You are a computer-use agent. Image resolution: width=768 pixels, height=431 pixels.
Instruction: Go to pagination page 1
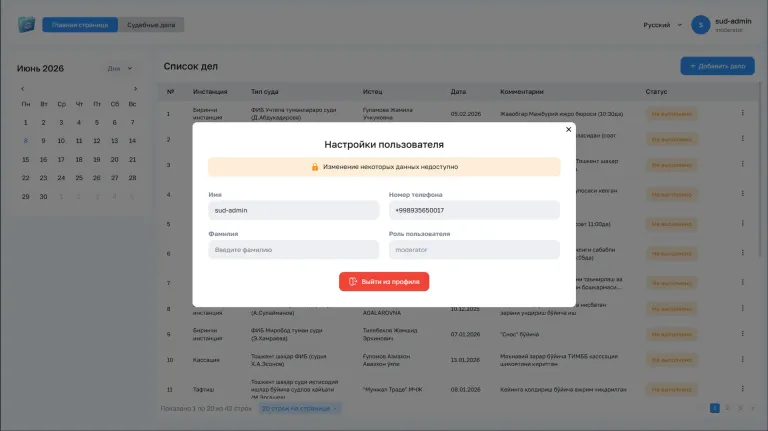pyautogui.click(x=715, y=408)
